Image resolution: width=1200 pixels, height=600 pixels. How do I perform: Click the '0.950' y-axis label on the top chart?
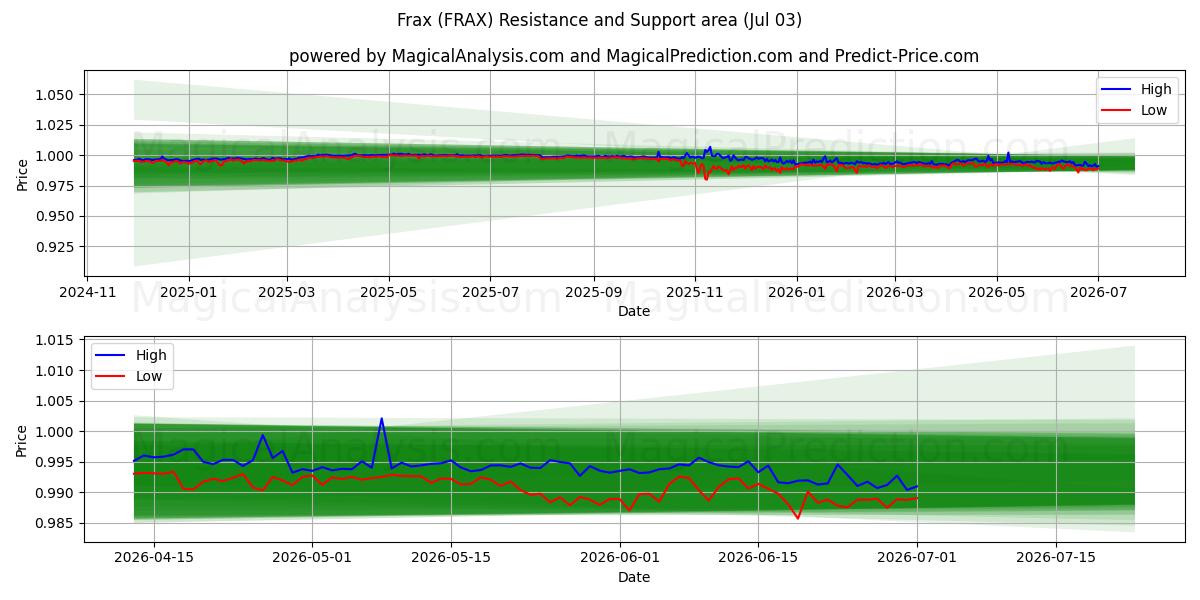tap(57, 216)
